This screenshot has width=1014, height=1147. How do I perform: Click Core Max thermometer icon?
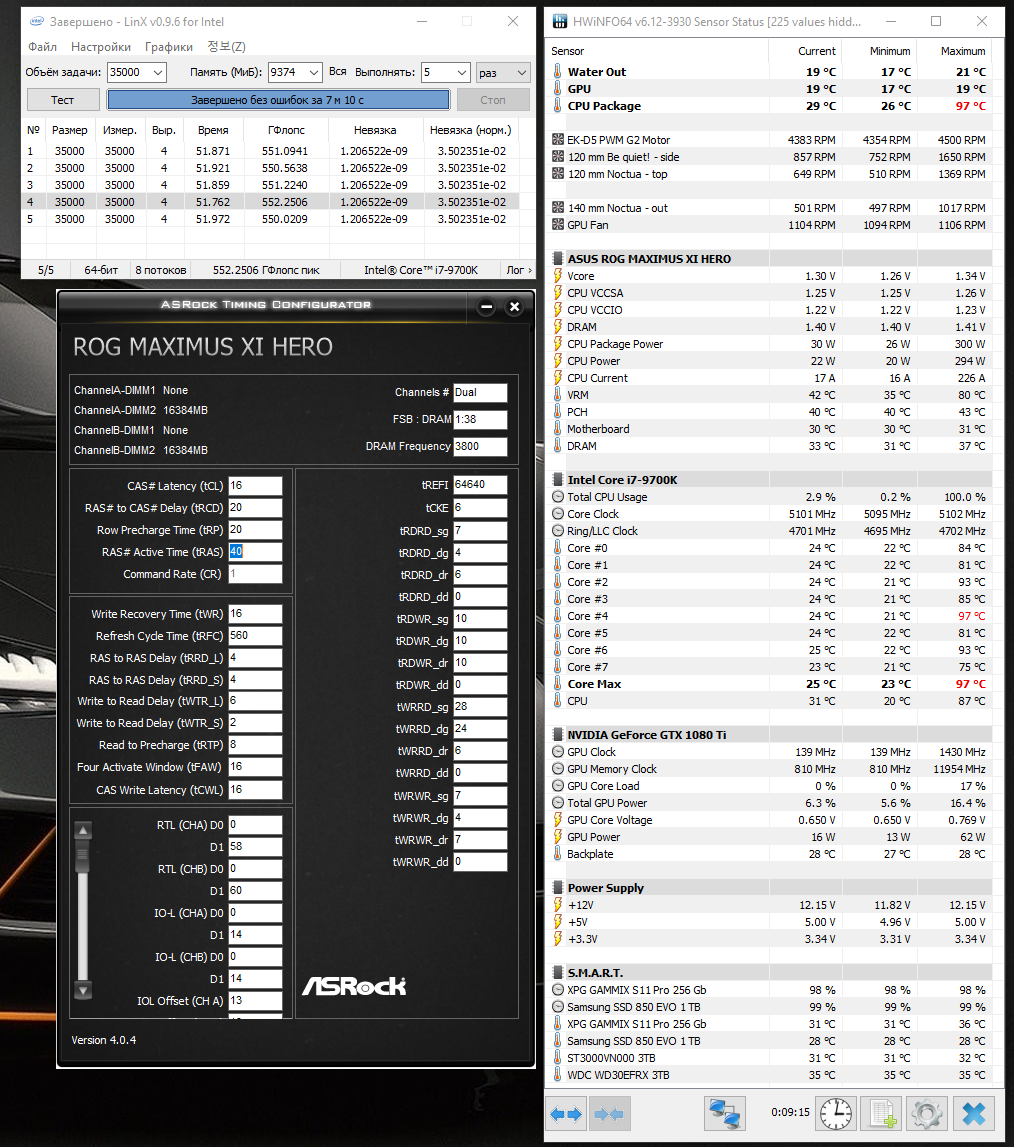click(x=557, y=684)
